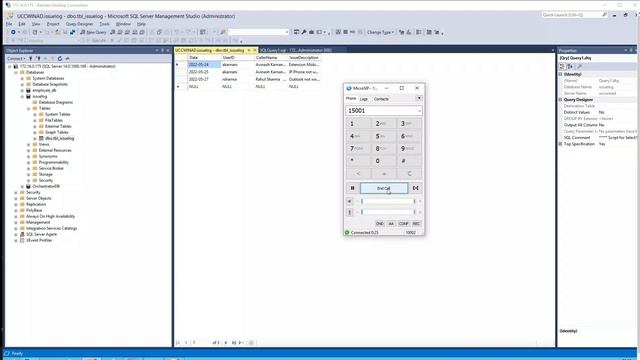Select dbo.tbl_issuelog table in tree
This screenshot has height=360, width=640.
60,138
